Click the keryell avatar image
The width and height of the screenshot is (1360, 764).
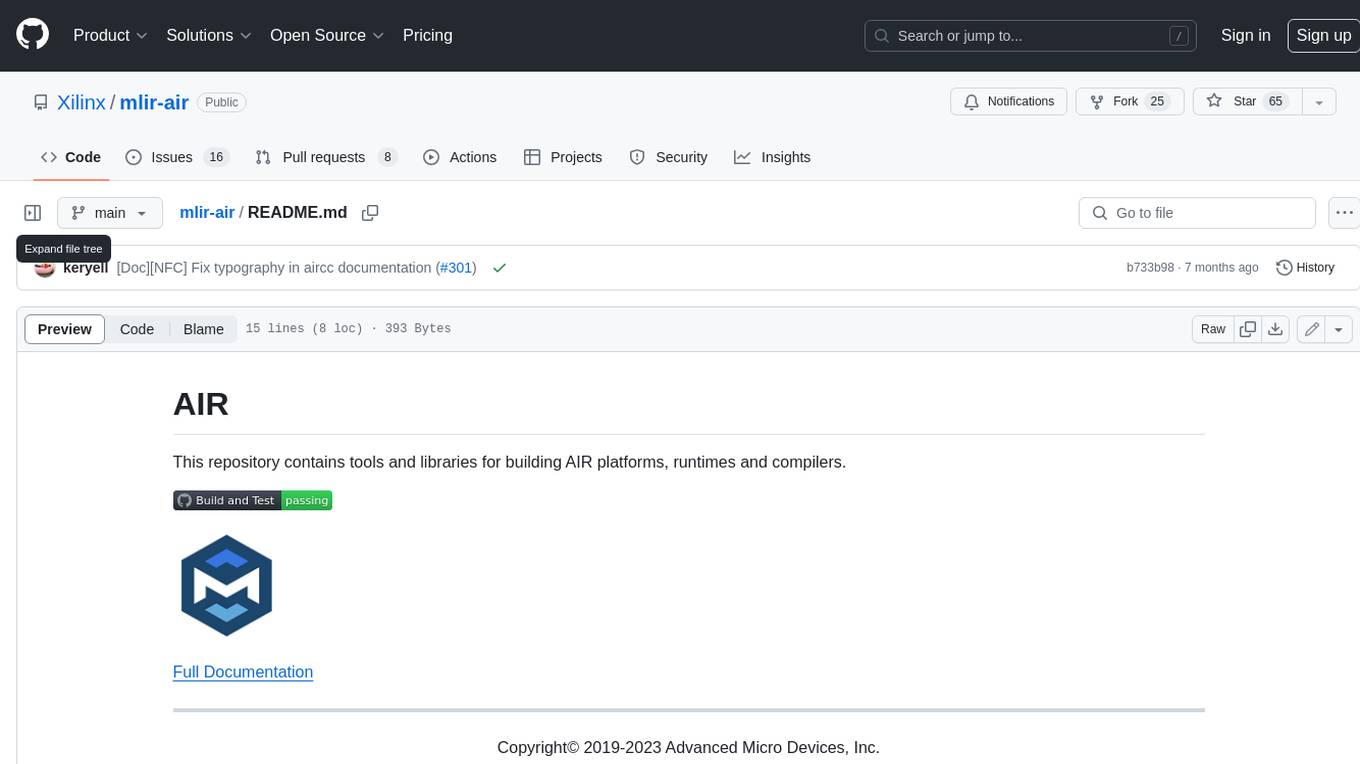tap(44, 268)
